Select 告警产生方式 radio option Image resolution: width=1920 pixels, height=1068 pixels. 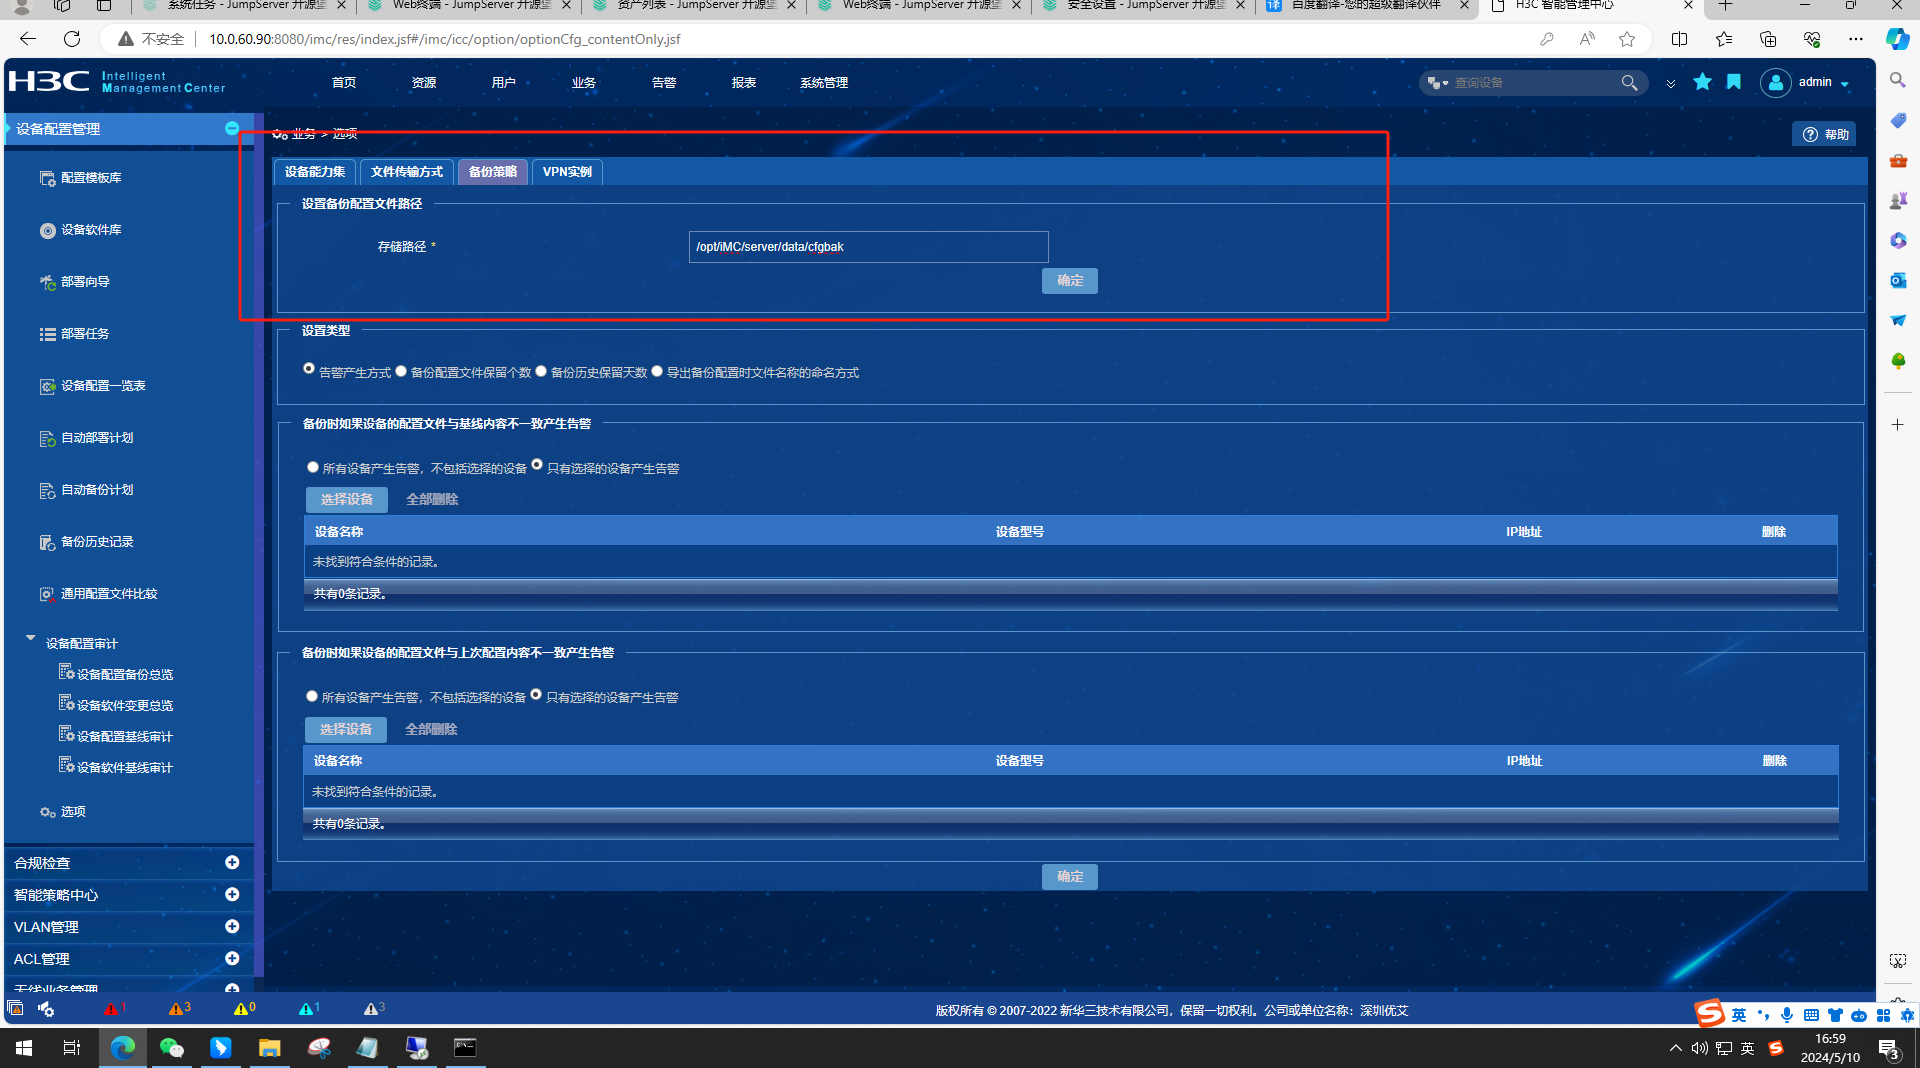click(309, 369)
